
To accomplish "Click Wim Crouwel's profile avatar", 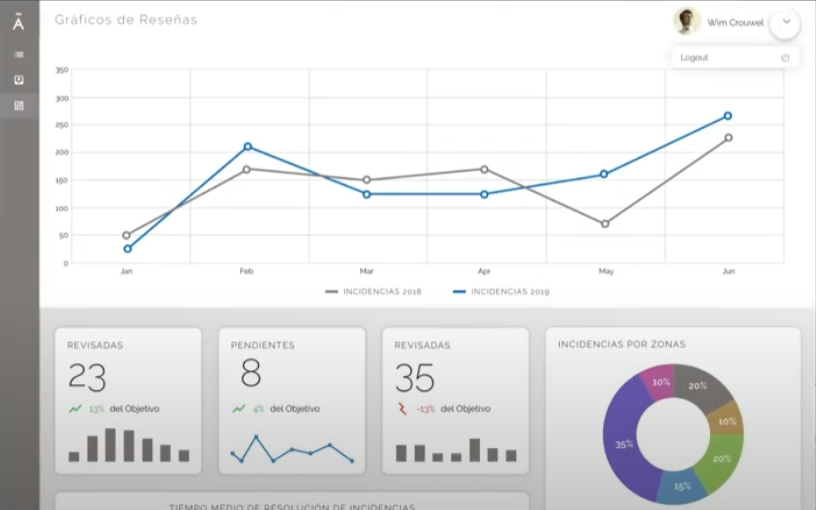I will 687,21.
